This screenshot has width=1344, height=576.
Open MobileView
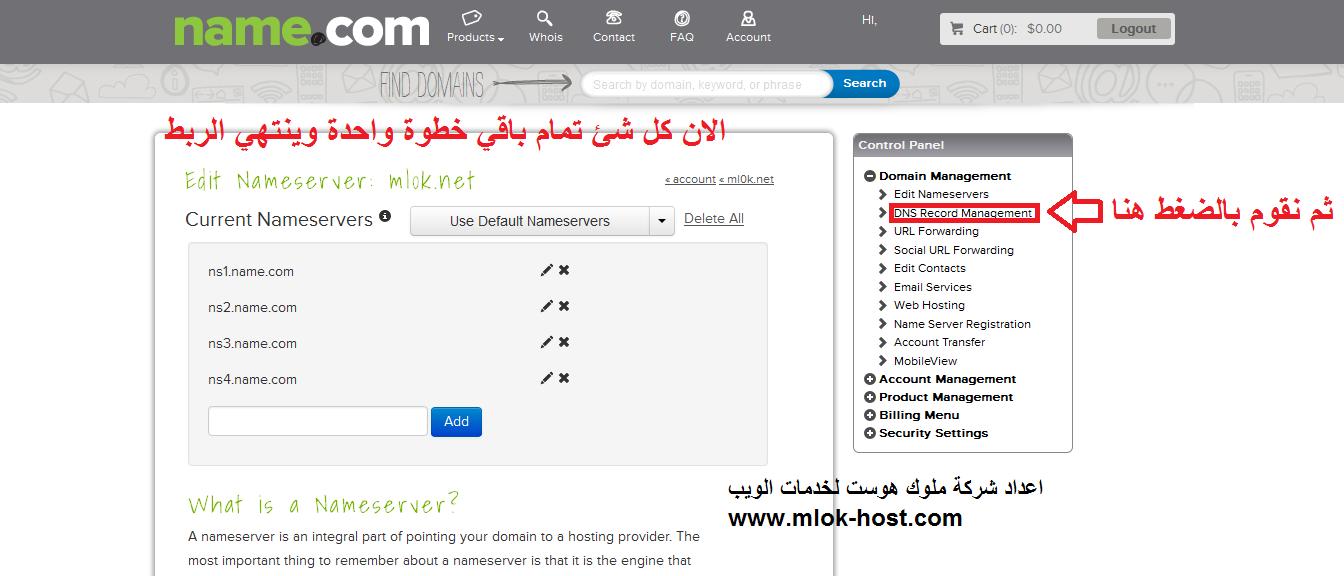point(925,361)
